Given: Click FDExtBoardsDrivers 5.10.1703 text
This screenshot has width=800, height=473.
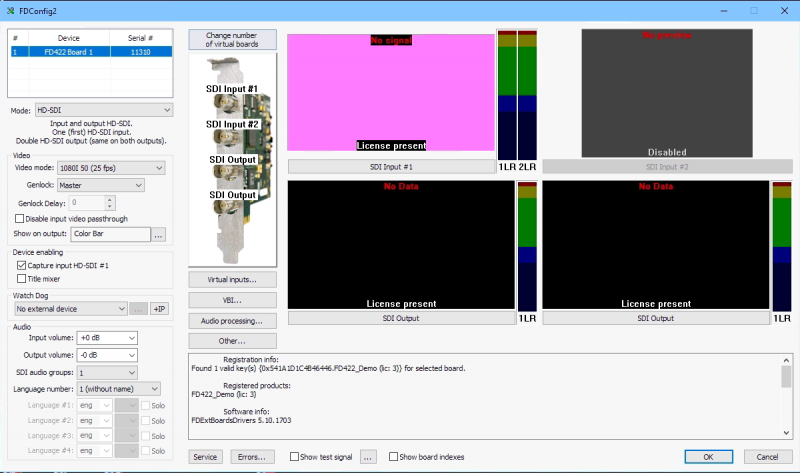Looking at the screenshot, I should [x=241, y=420].
